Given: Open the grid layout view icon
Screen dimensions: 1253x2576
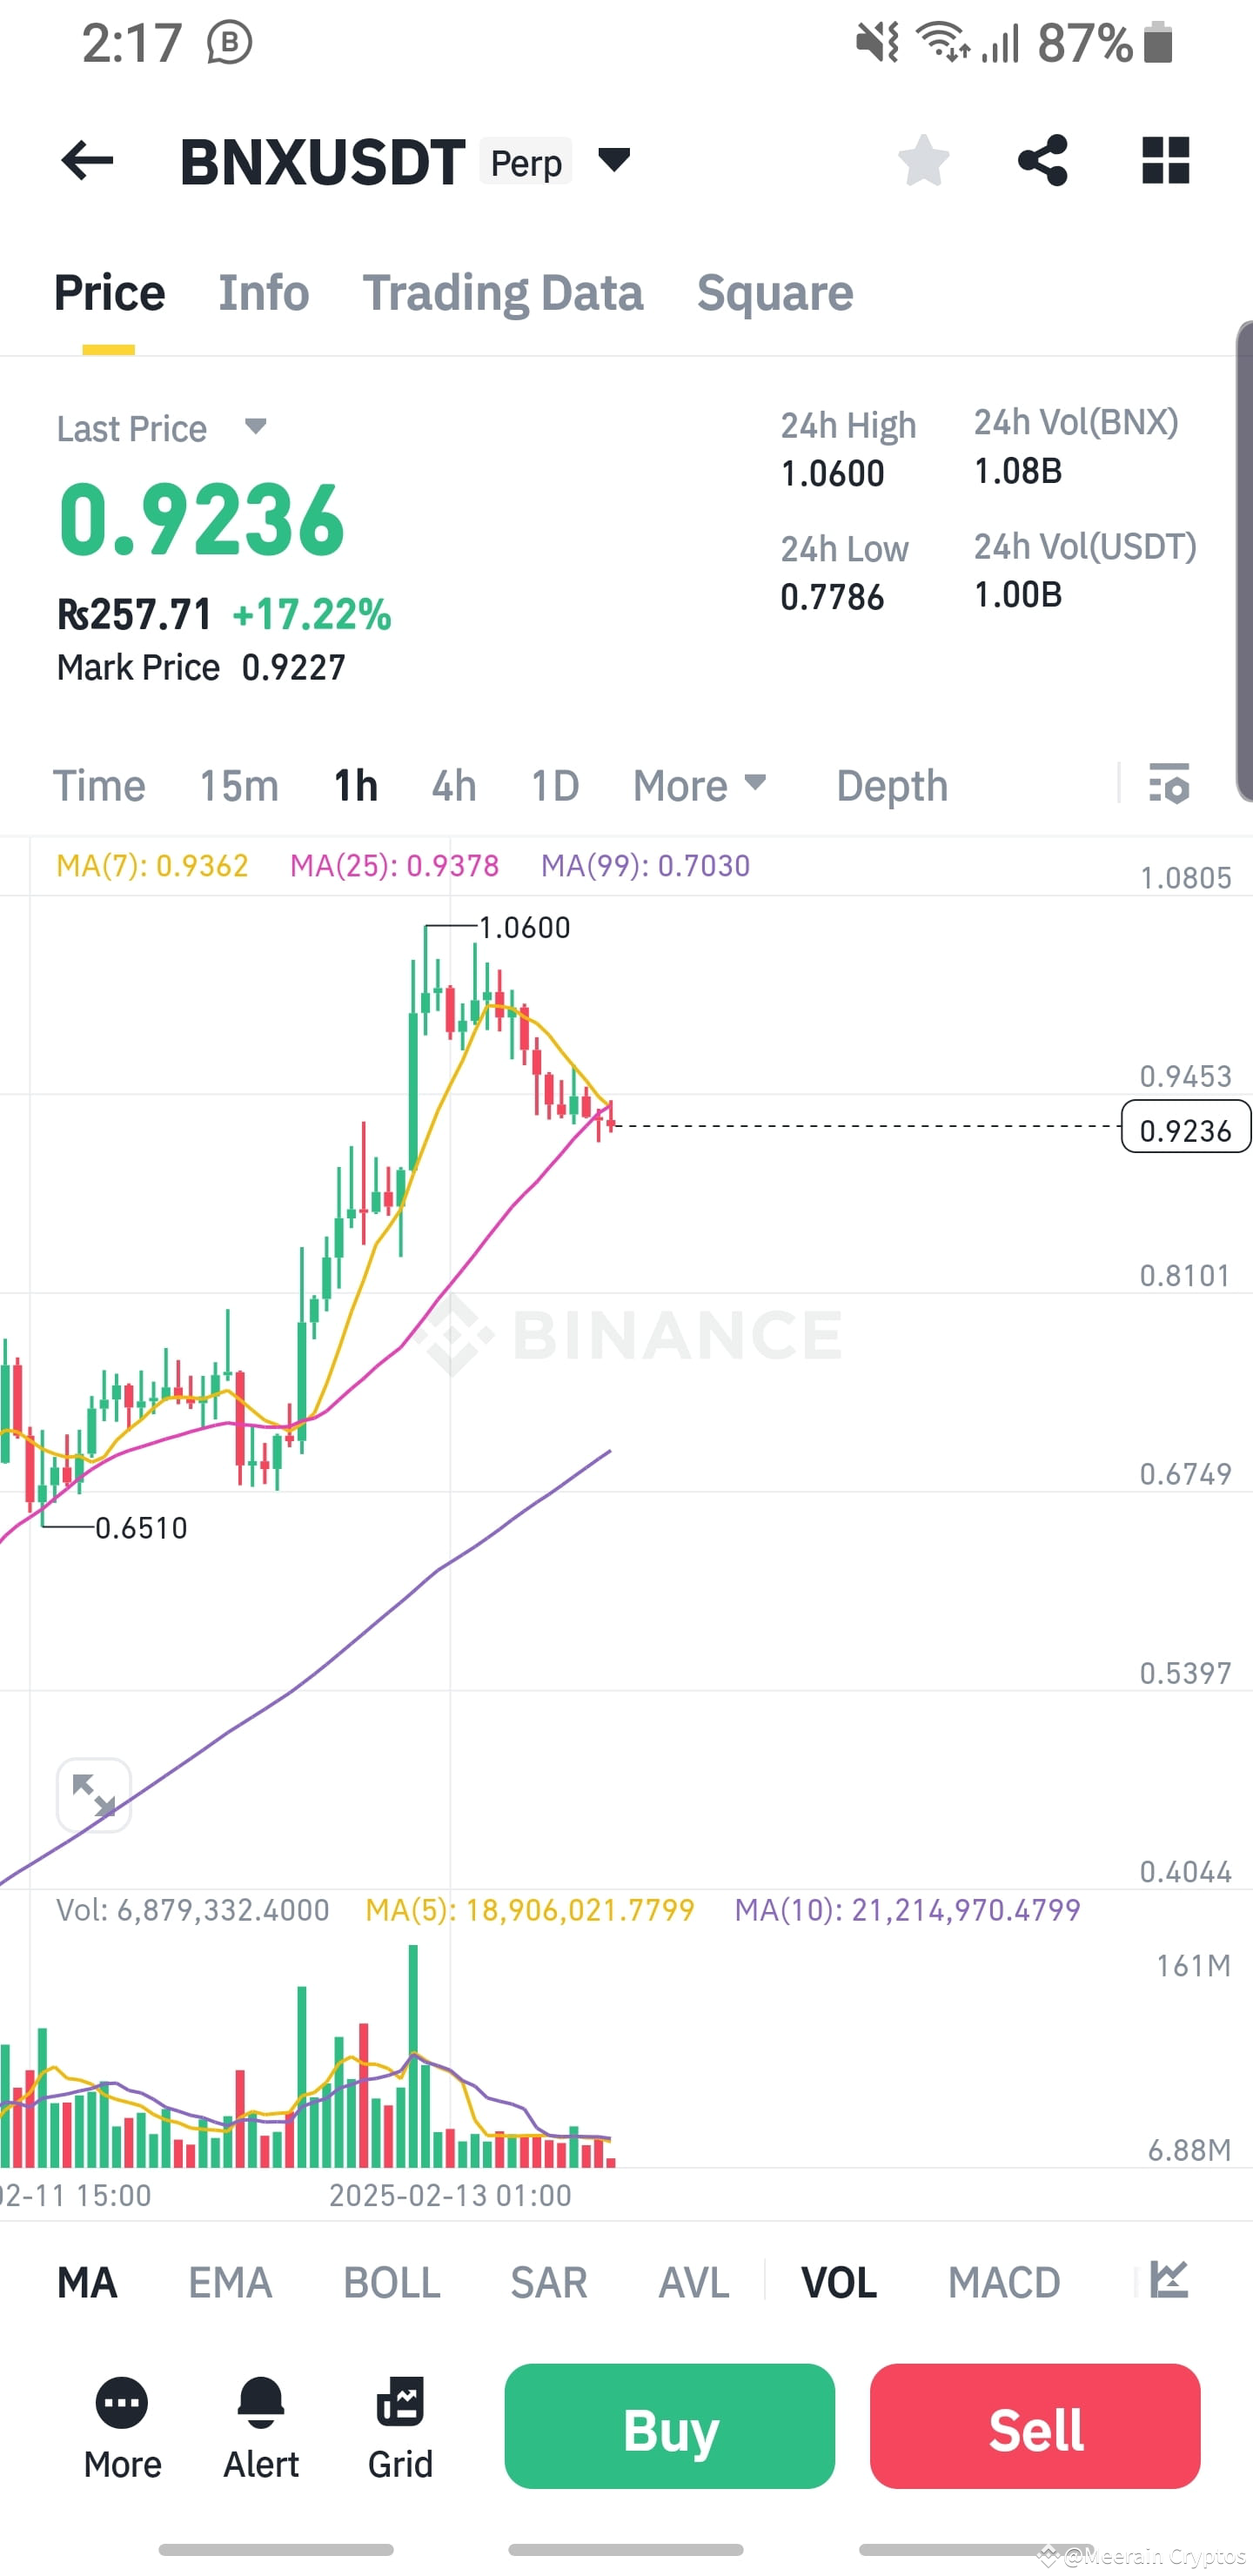Looking at the screenshot, I should (x=1164, y=161).
